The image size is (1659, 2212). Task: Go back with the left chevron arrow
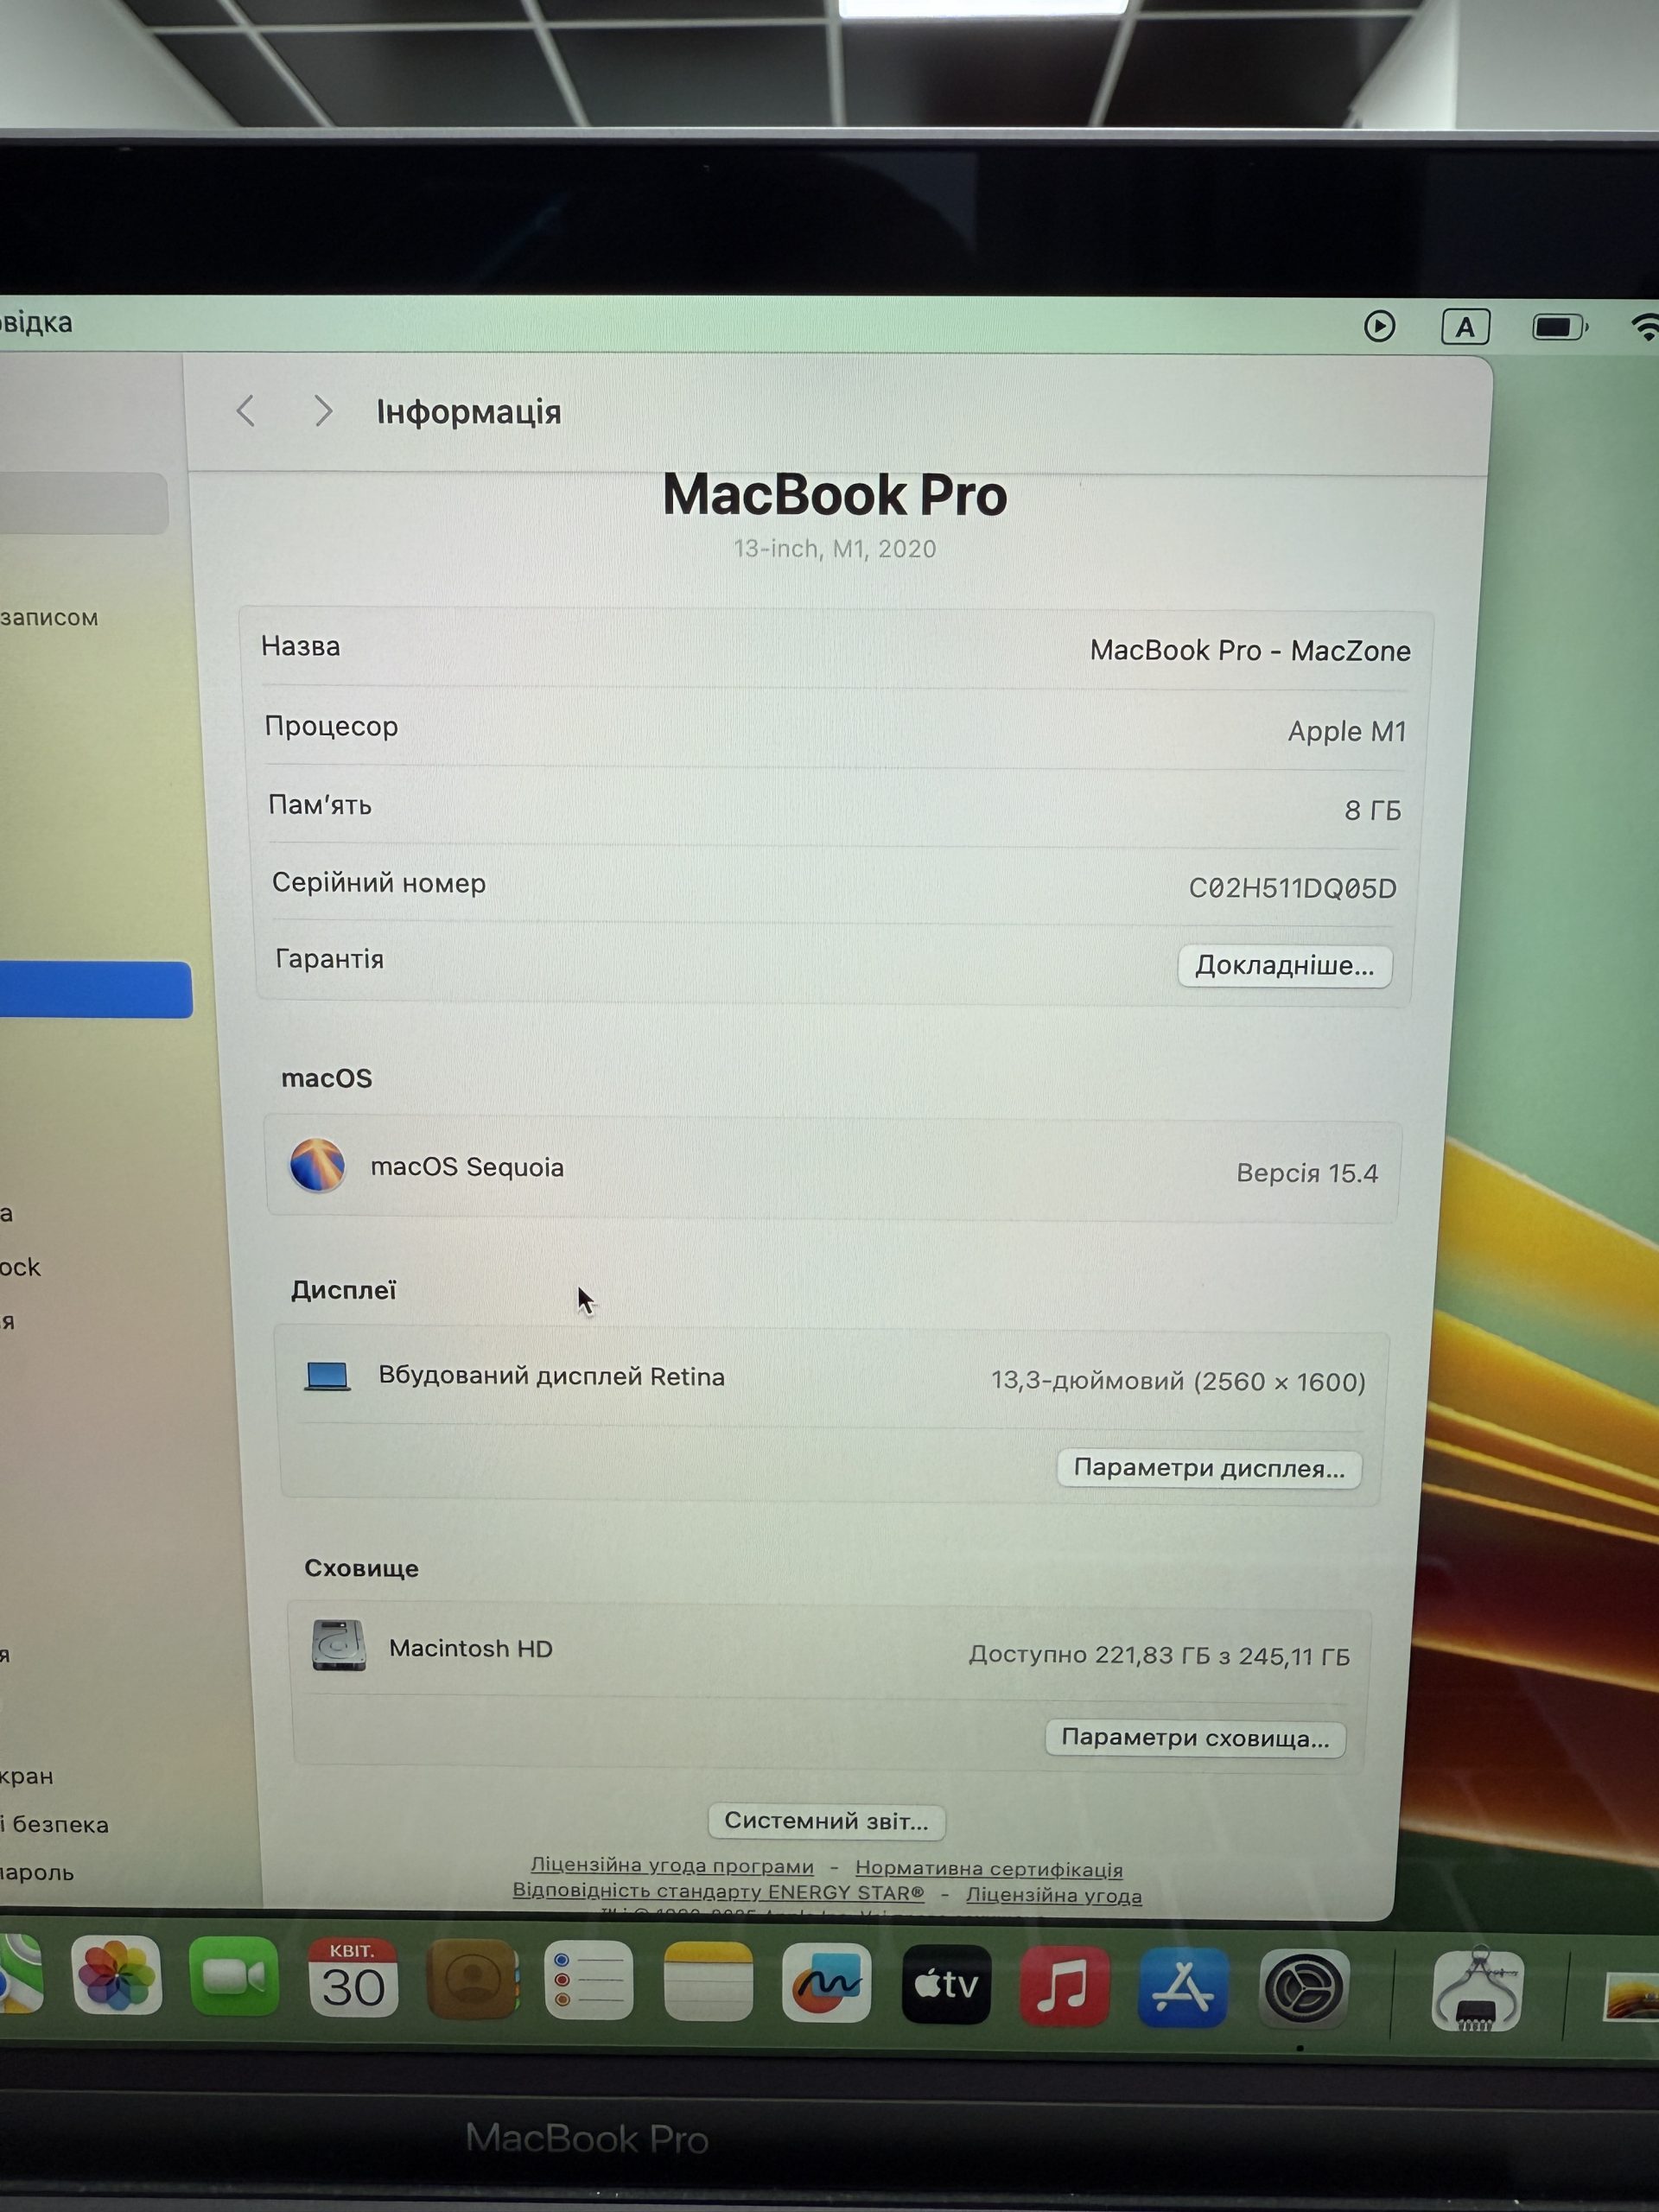pos(246,410)
